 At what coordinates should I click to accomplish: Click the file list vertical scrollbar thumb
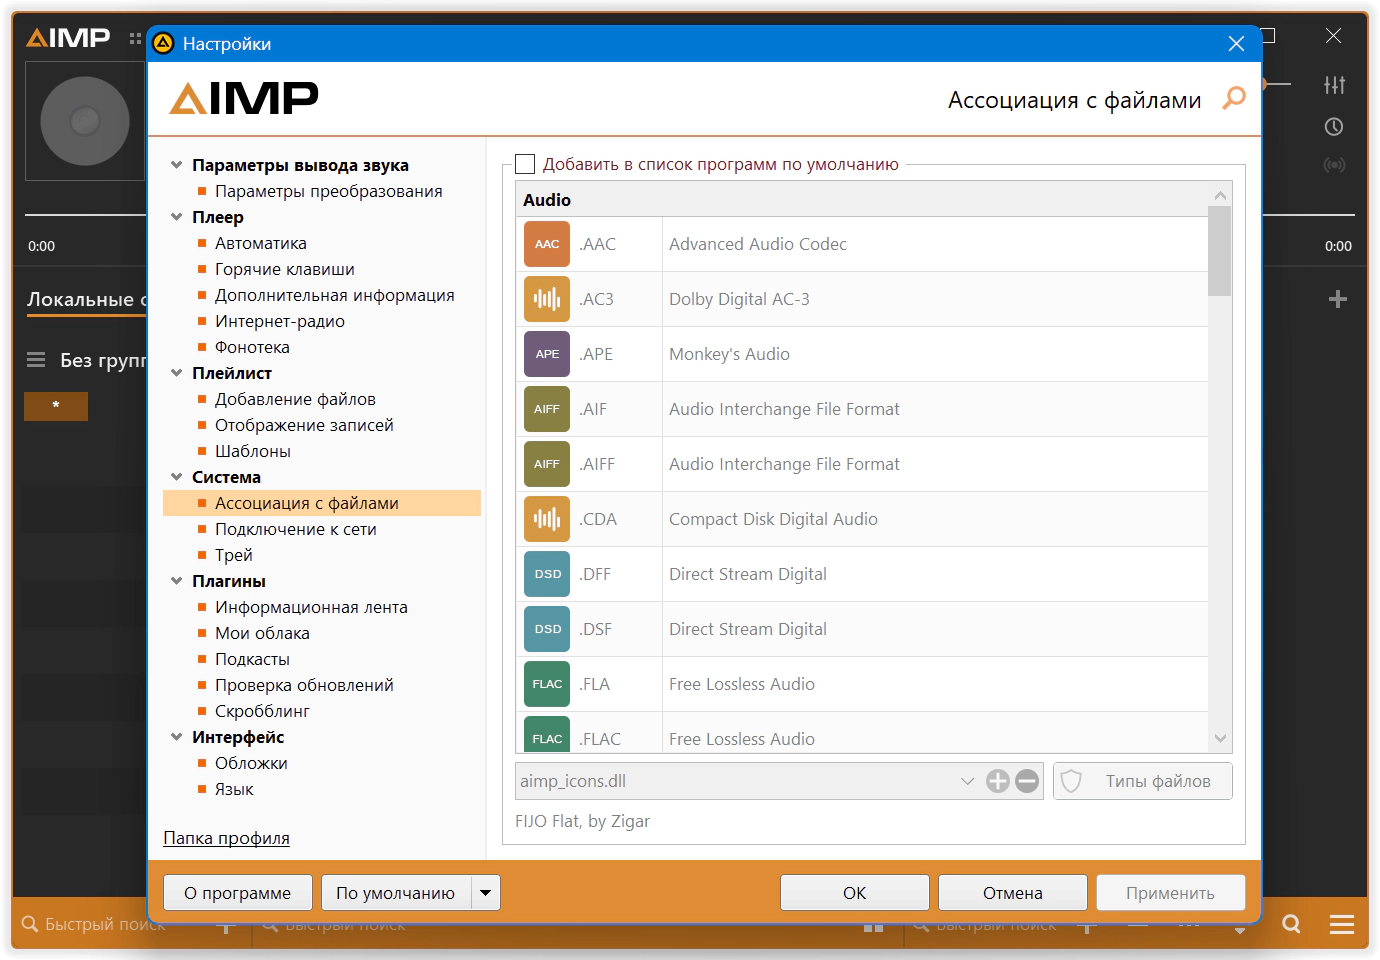click(1220, 251)
